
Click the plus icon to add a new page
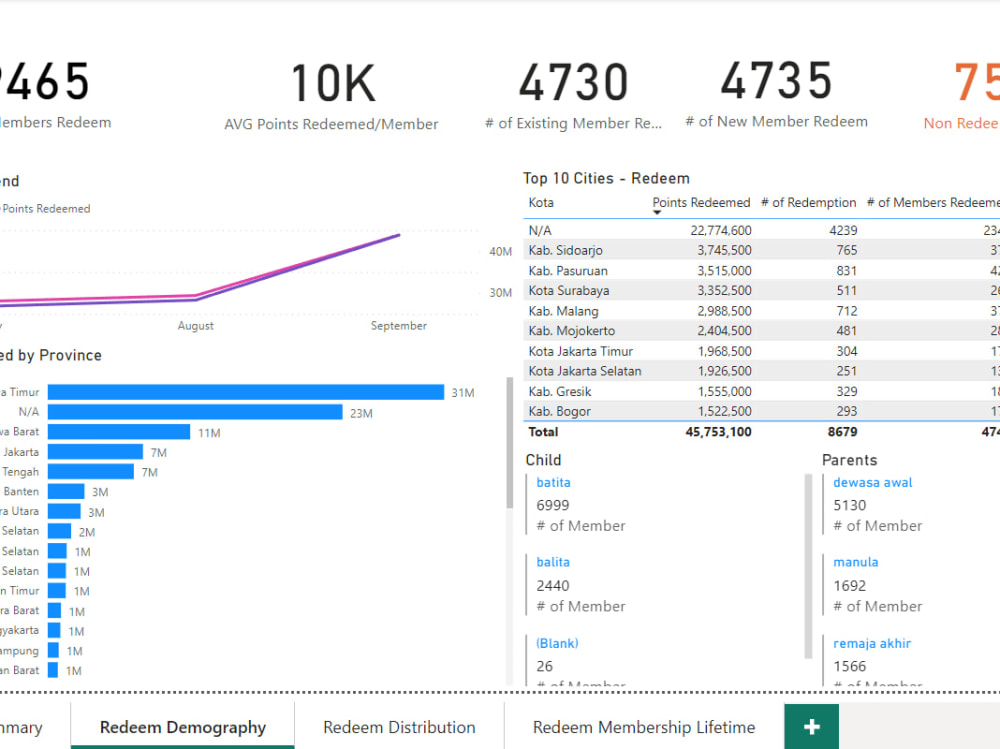click(x=810, y=727)
